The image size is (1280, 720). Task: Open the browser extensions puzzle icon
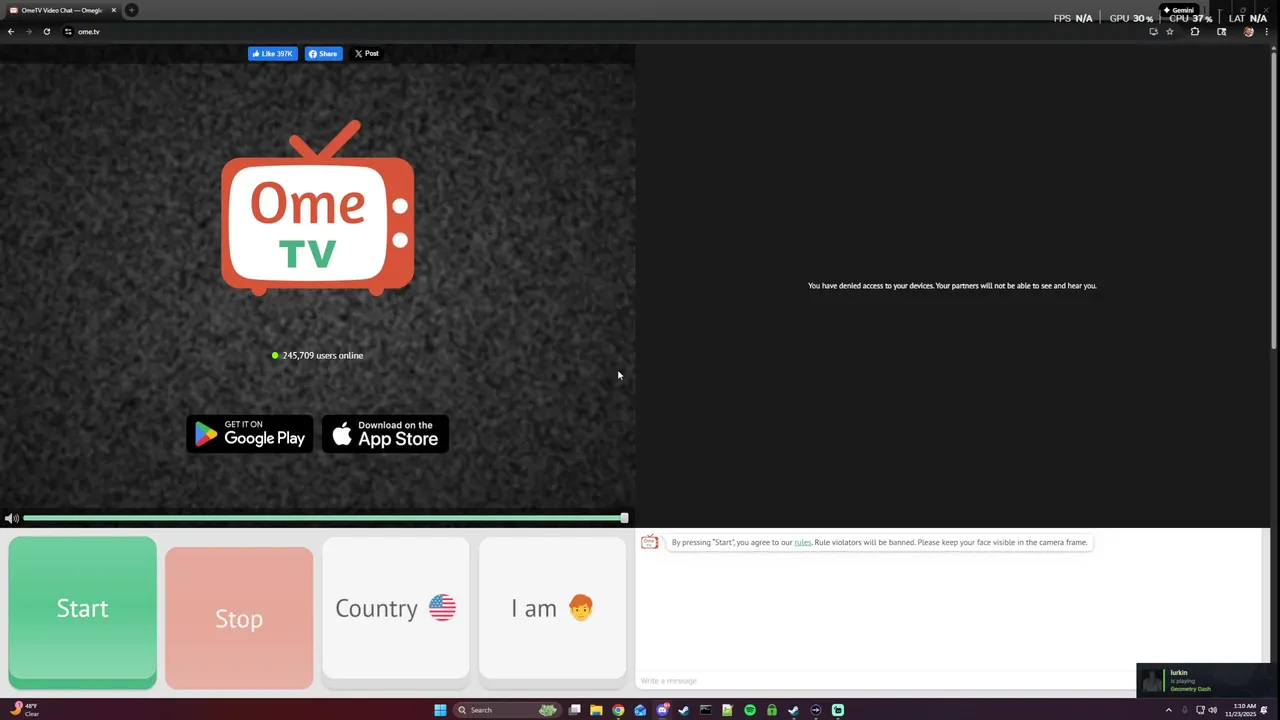click(1195, 32)
